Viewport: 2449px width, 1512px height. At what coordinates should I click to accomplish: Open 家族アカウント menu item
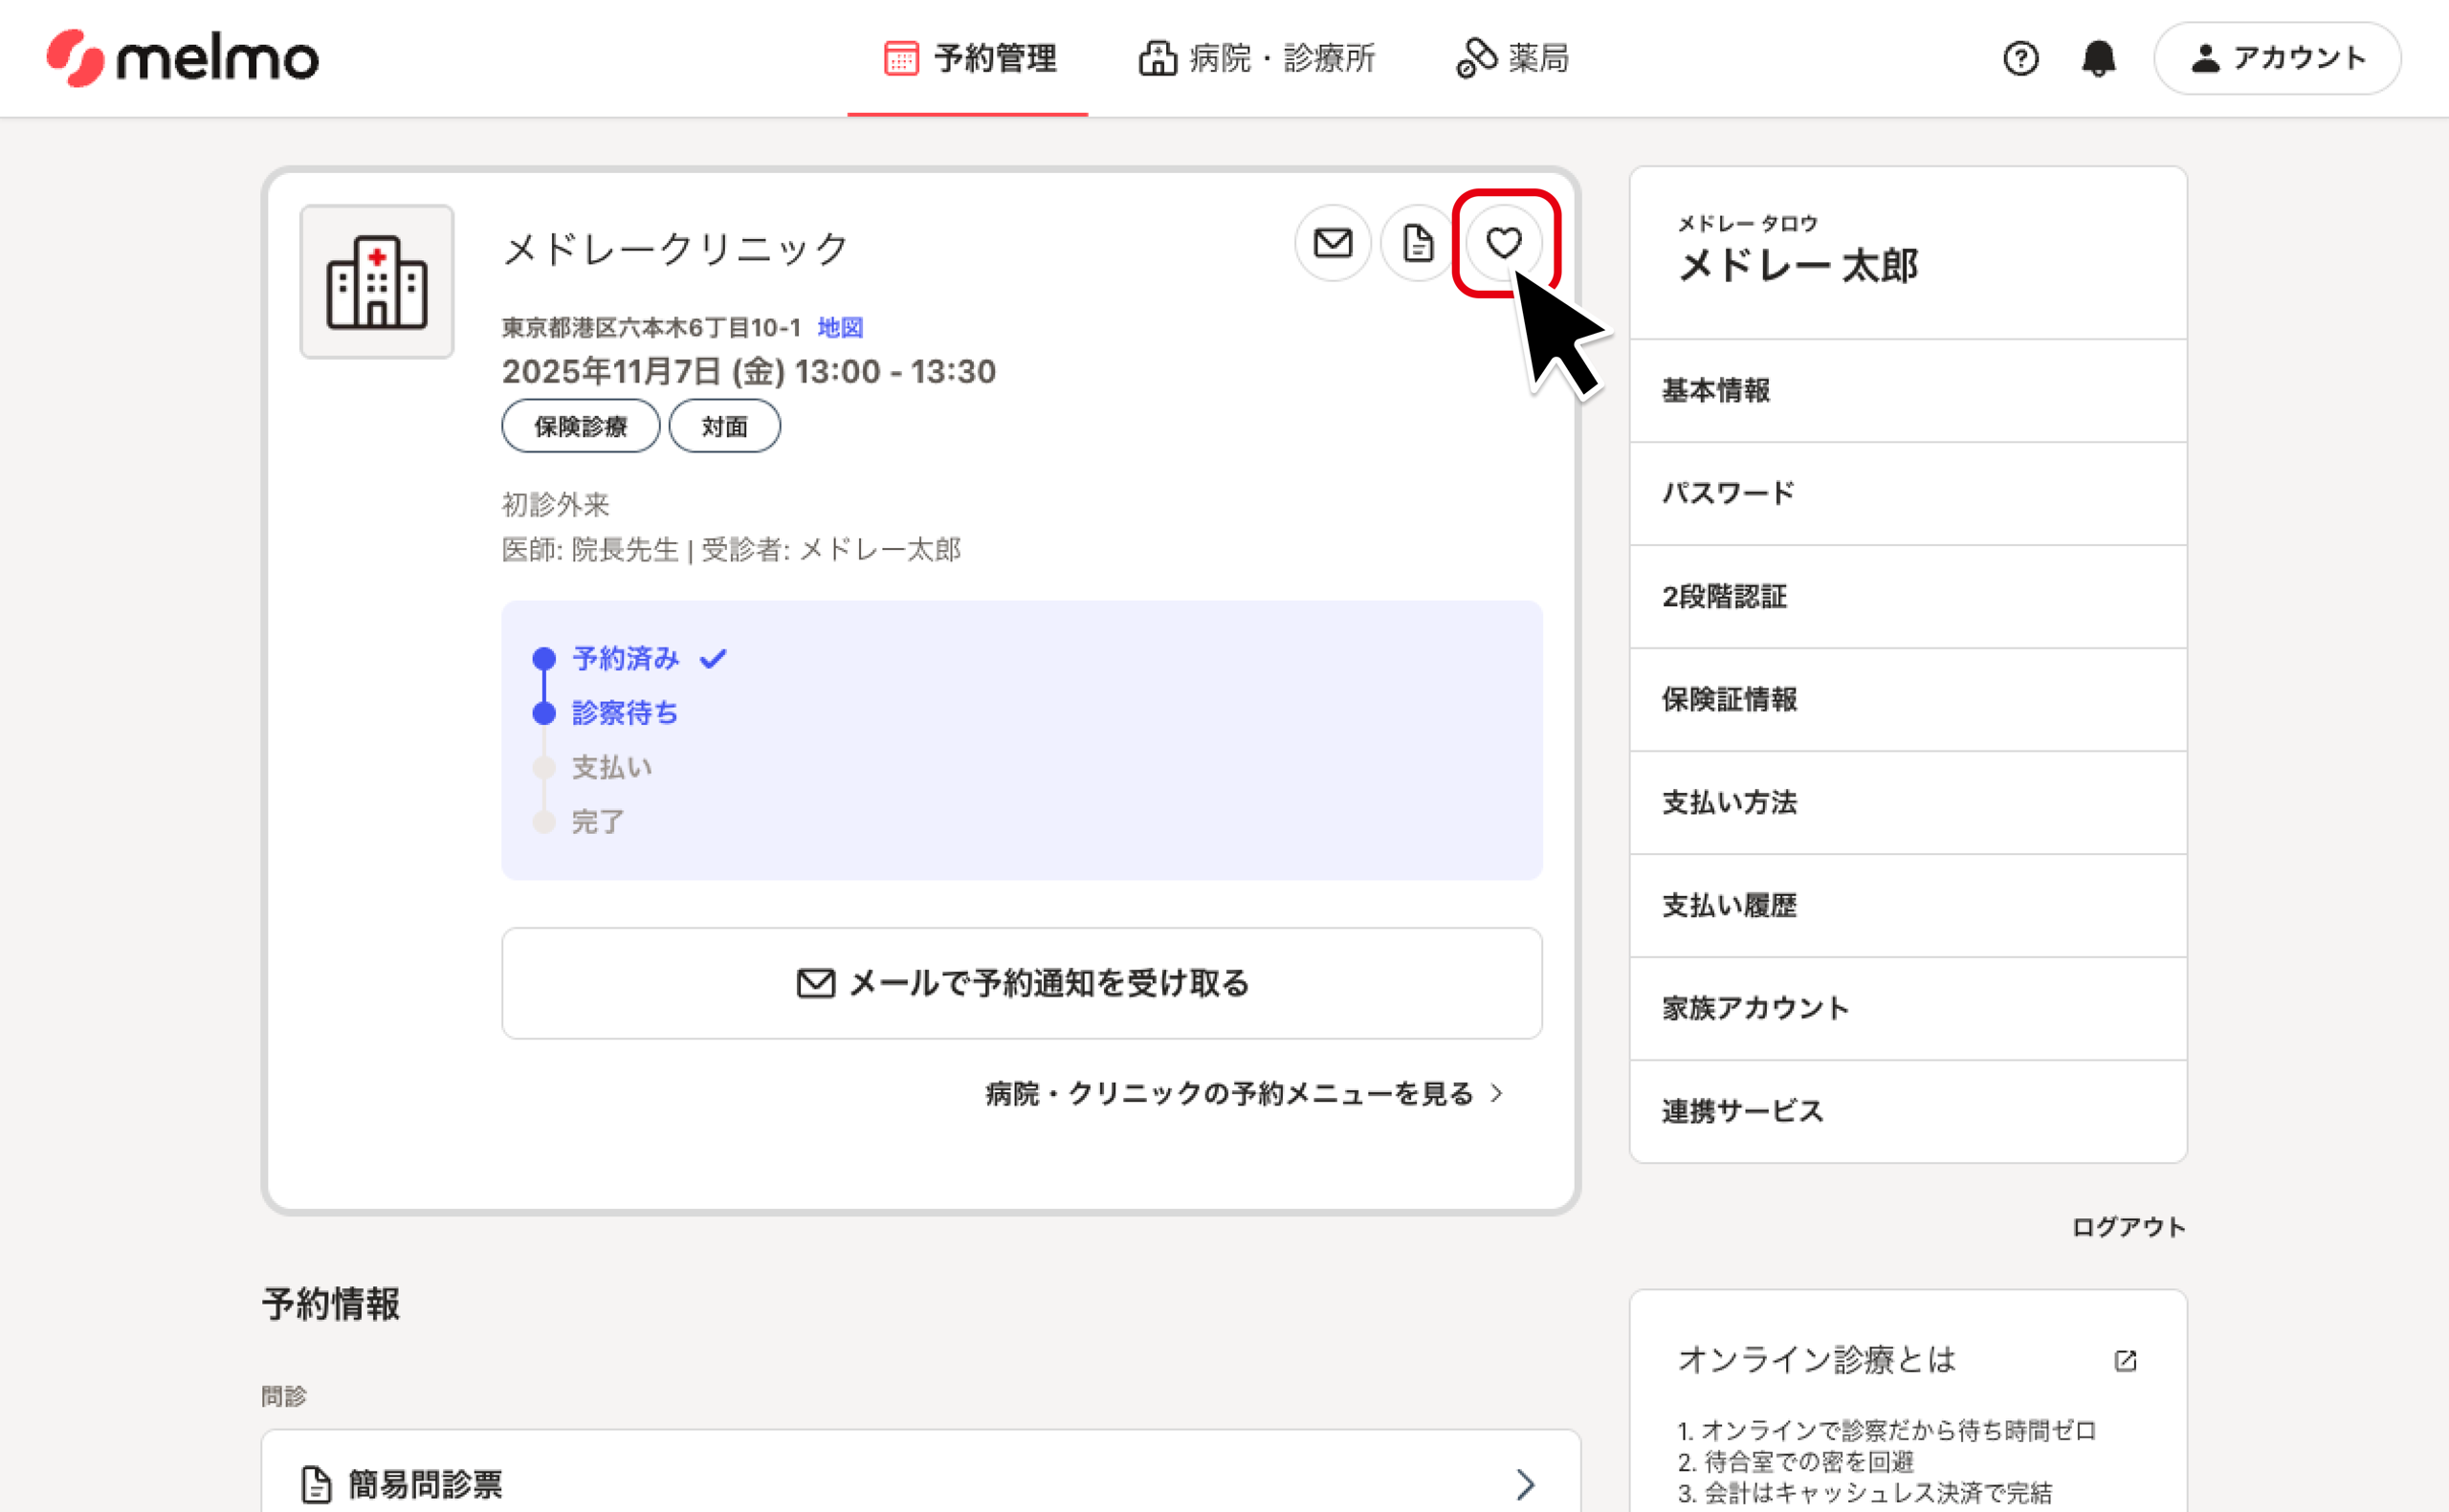(x=1755, y=1008)
